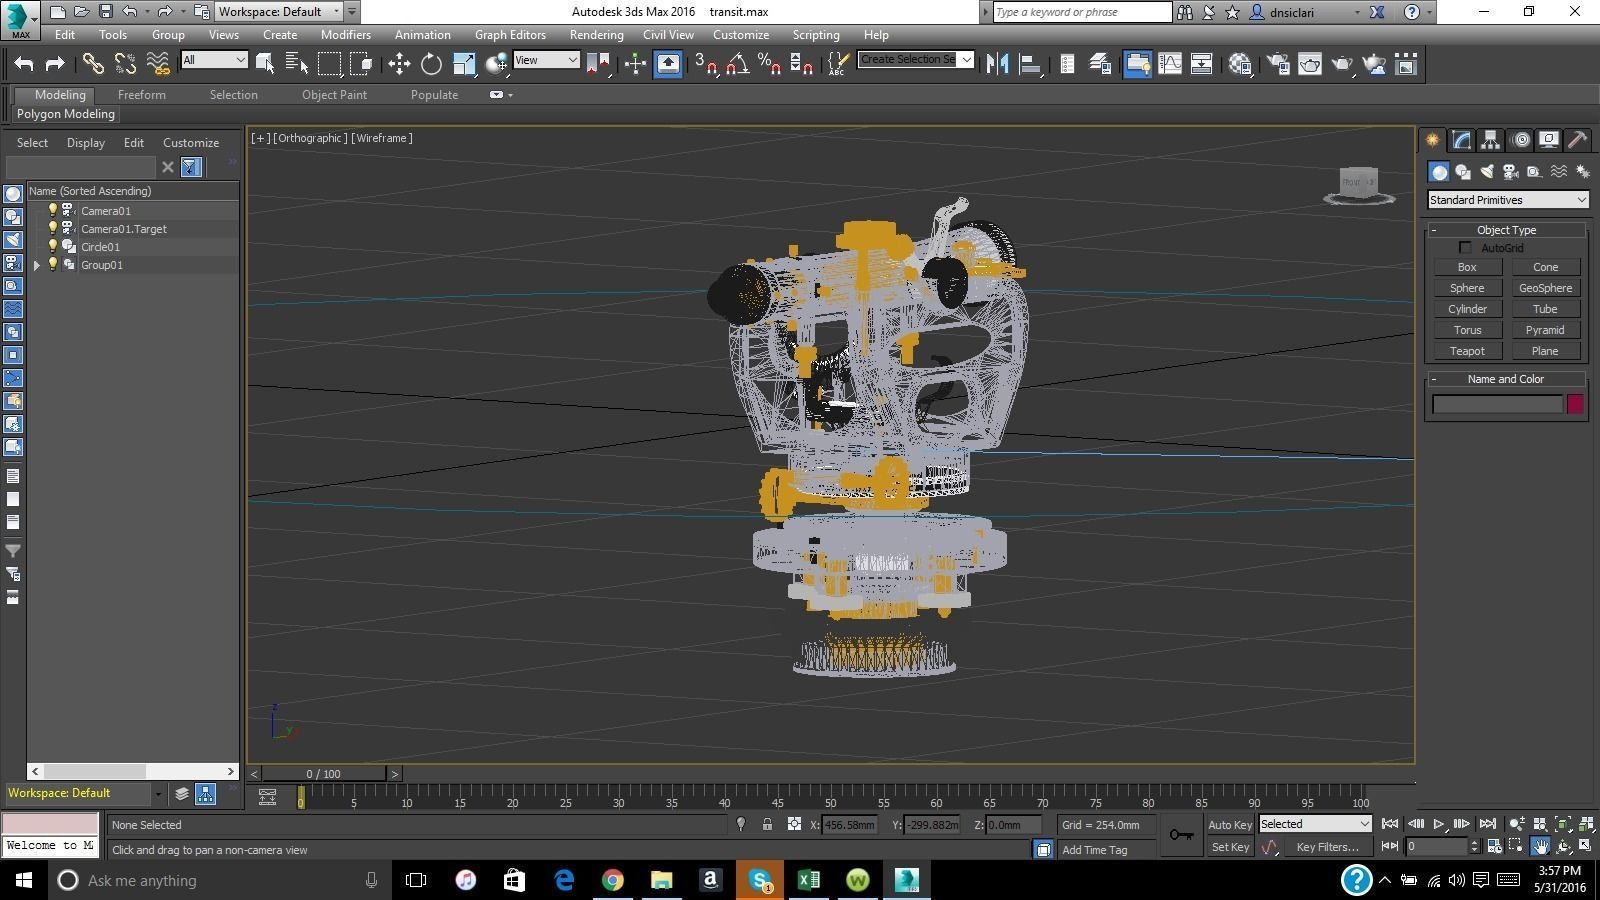Open the selection filter All dropdown

[214, 60]
